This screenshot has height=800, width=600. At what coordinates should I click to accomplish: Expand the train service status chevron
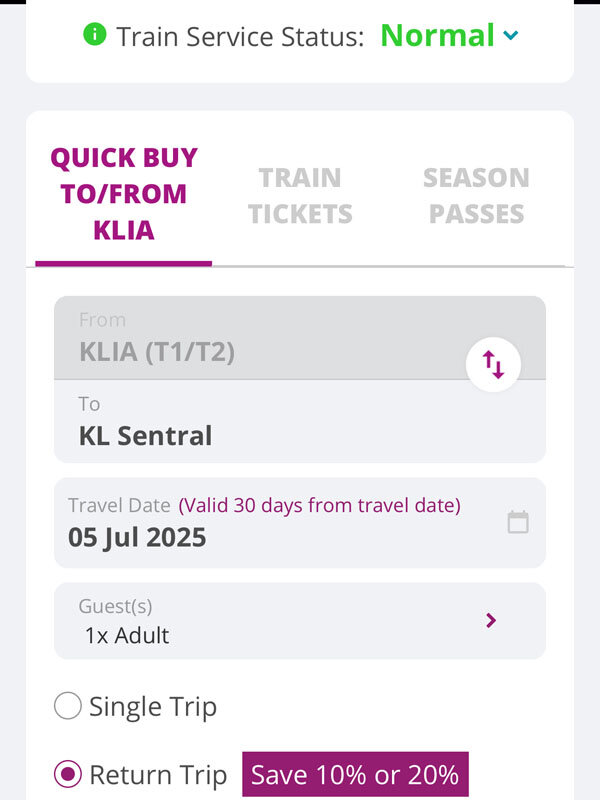[x=511, y=36]
